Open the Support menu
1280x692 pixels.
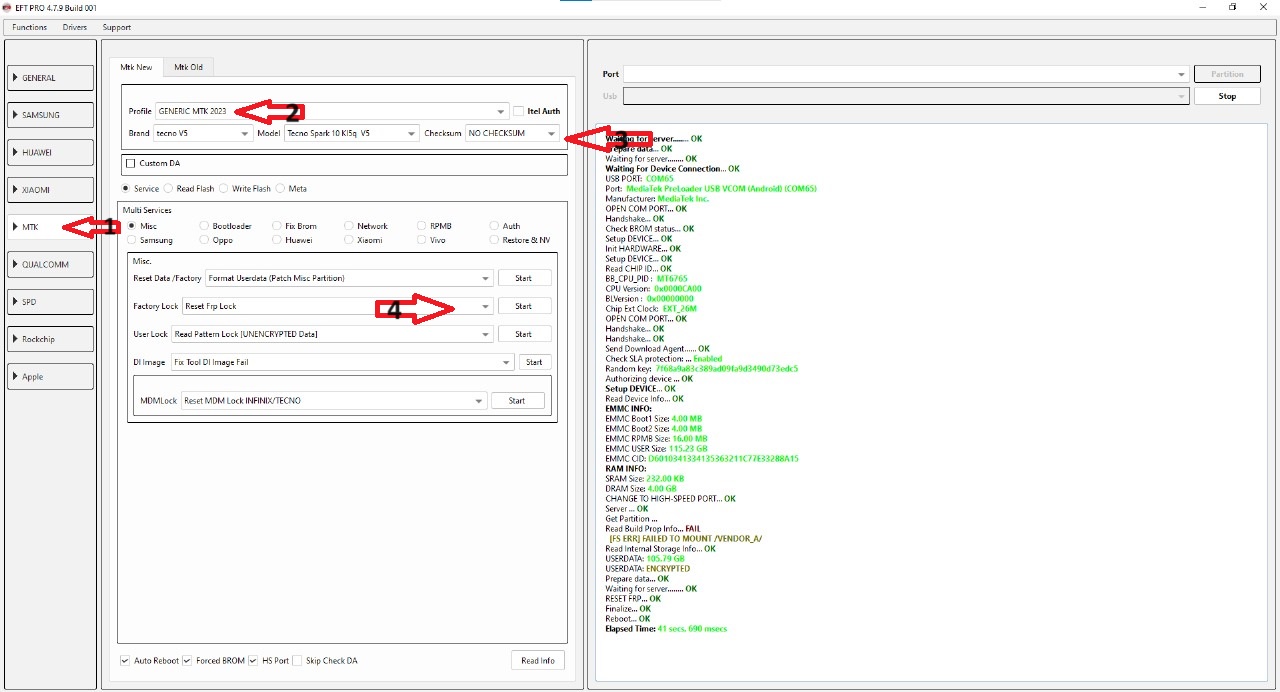116,27
